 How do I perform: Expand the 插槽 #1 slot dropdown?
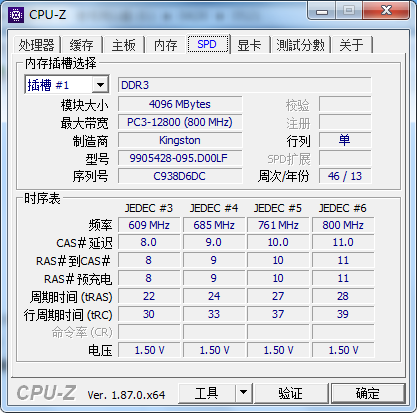tap(100, 85)
